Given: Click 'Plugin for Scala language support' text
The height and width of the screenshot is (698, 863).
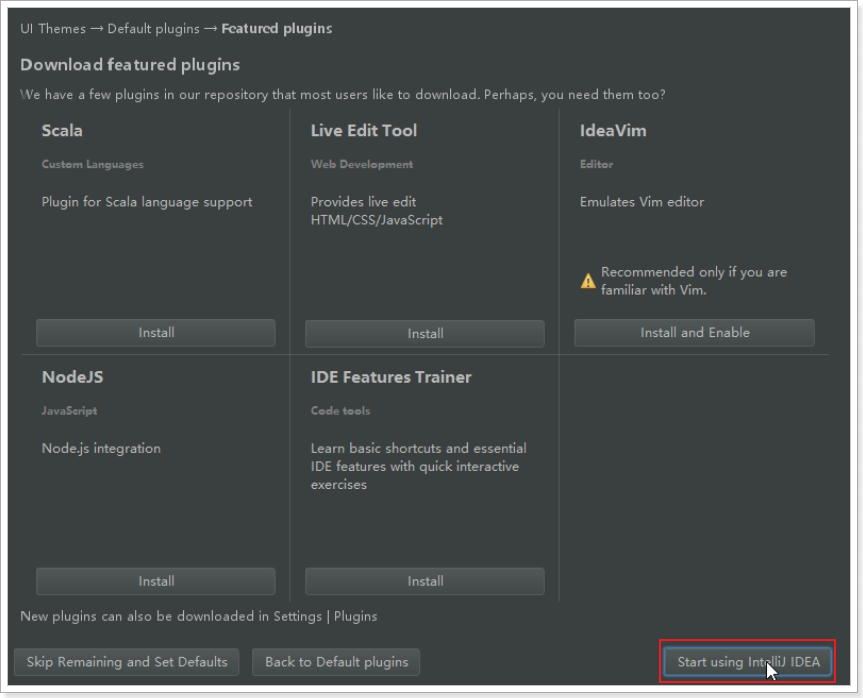Looking at the screenshot, I should (147, 202).
